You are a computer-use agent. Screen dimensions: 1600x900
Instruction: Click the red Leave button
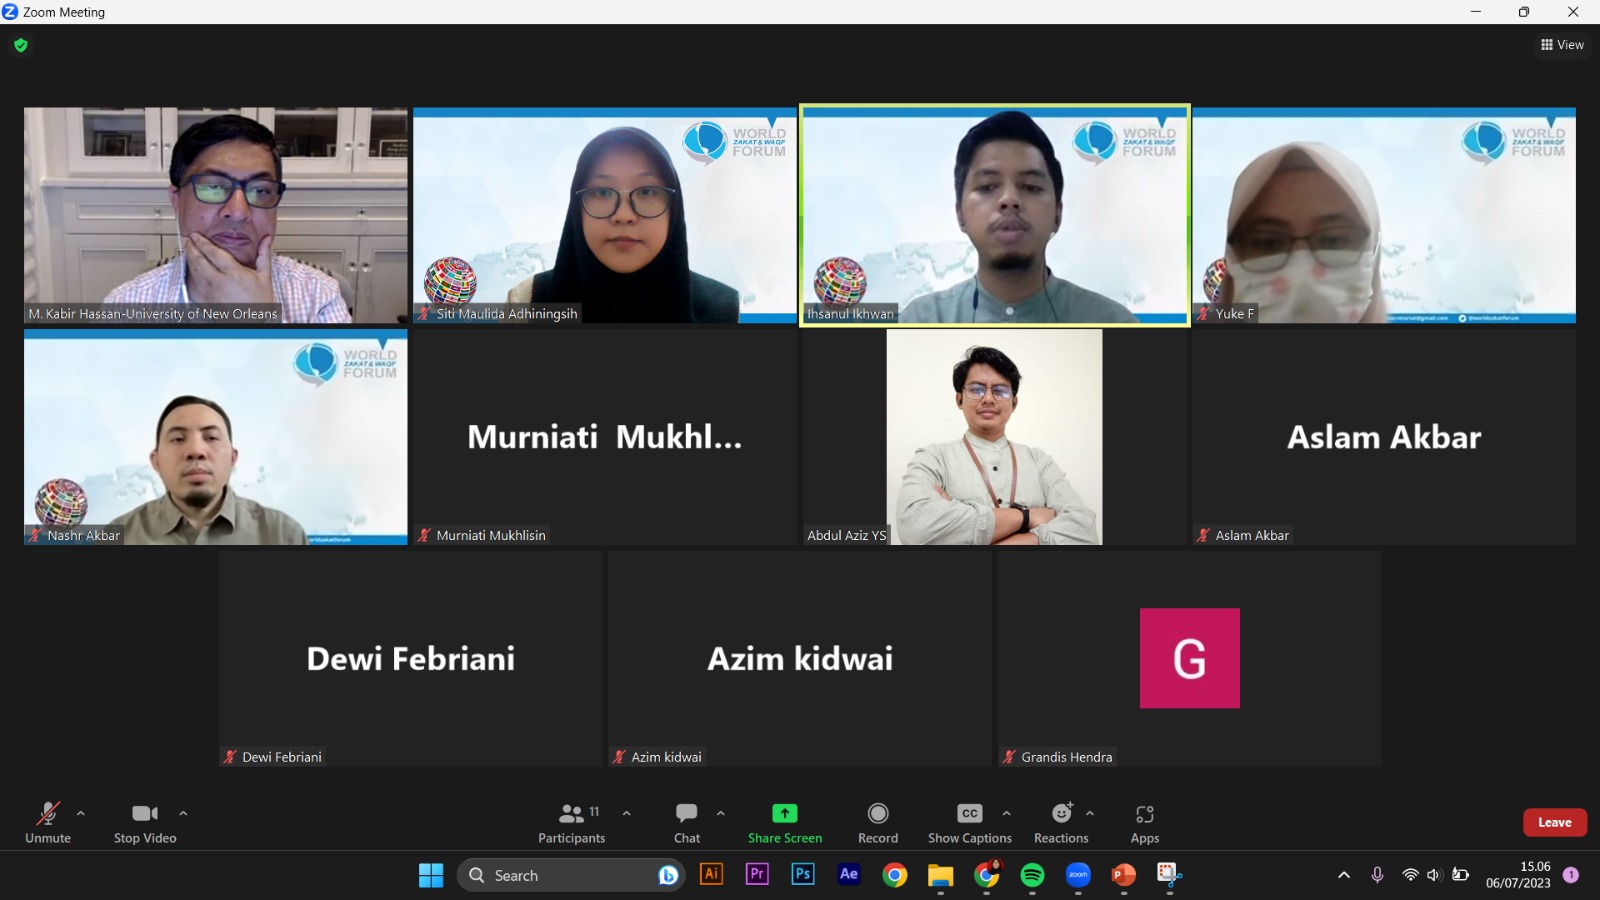coord(1554,822)
